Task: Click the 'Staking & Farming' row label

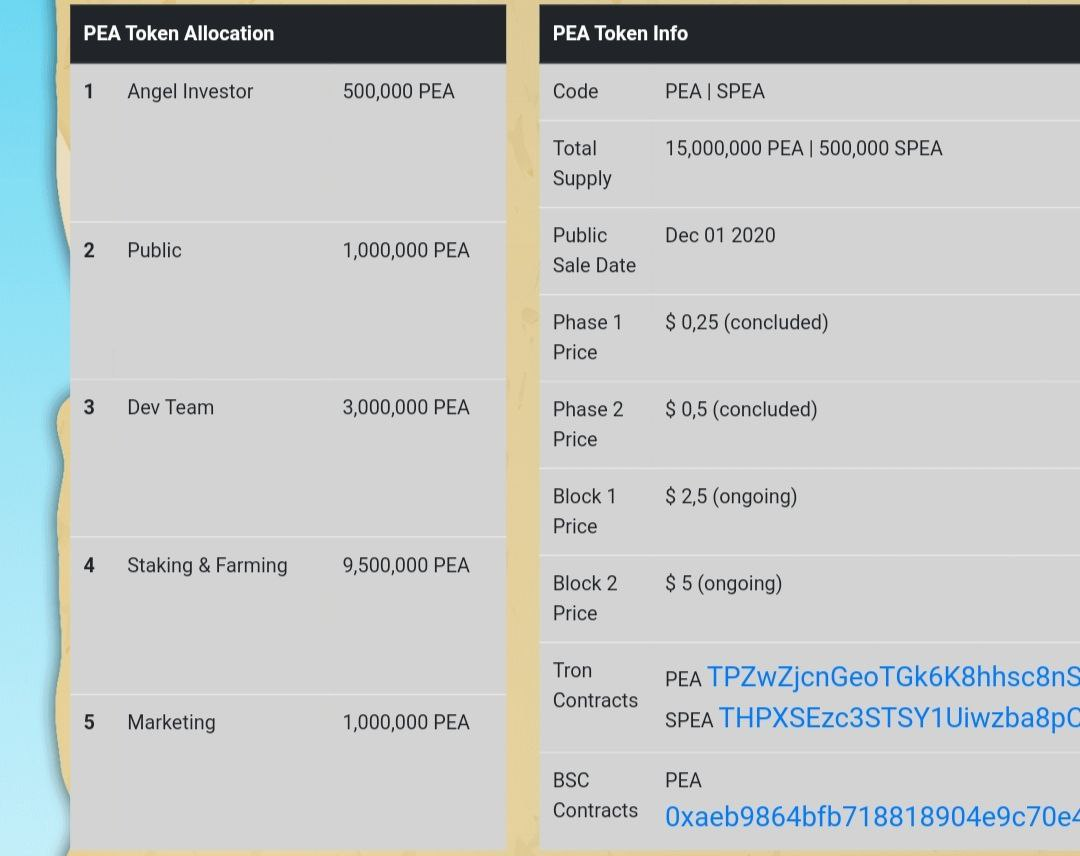Action: click(207, 565)
